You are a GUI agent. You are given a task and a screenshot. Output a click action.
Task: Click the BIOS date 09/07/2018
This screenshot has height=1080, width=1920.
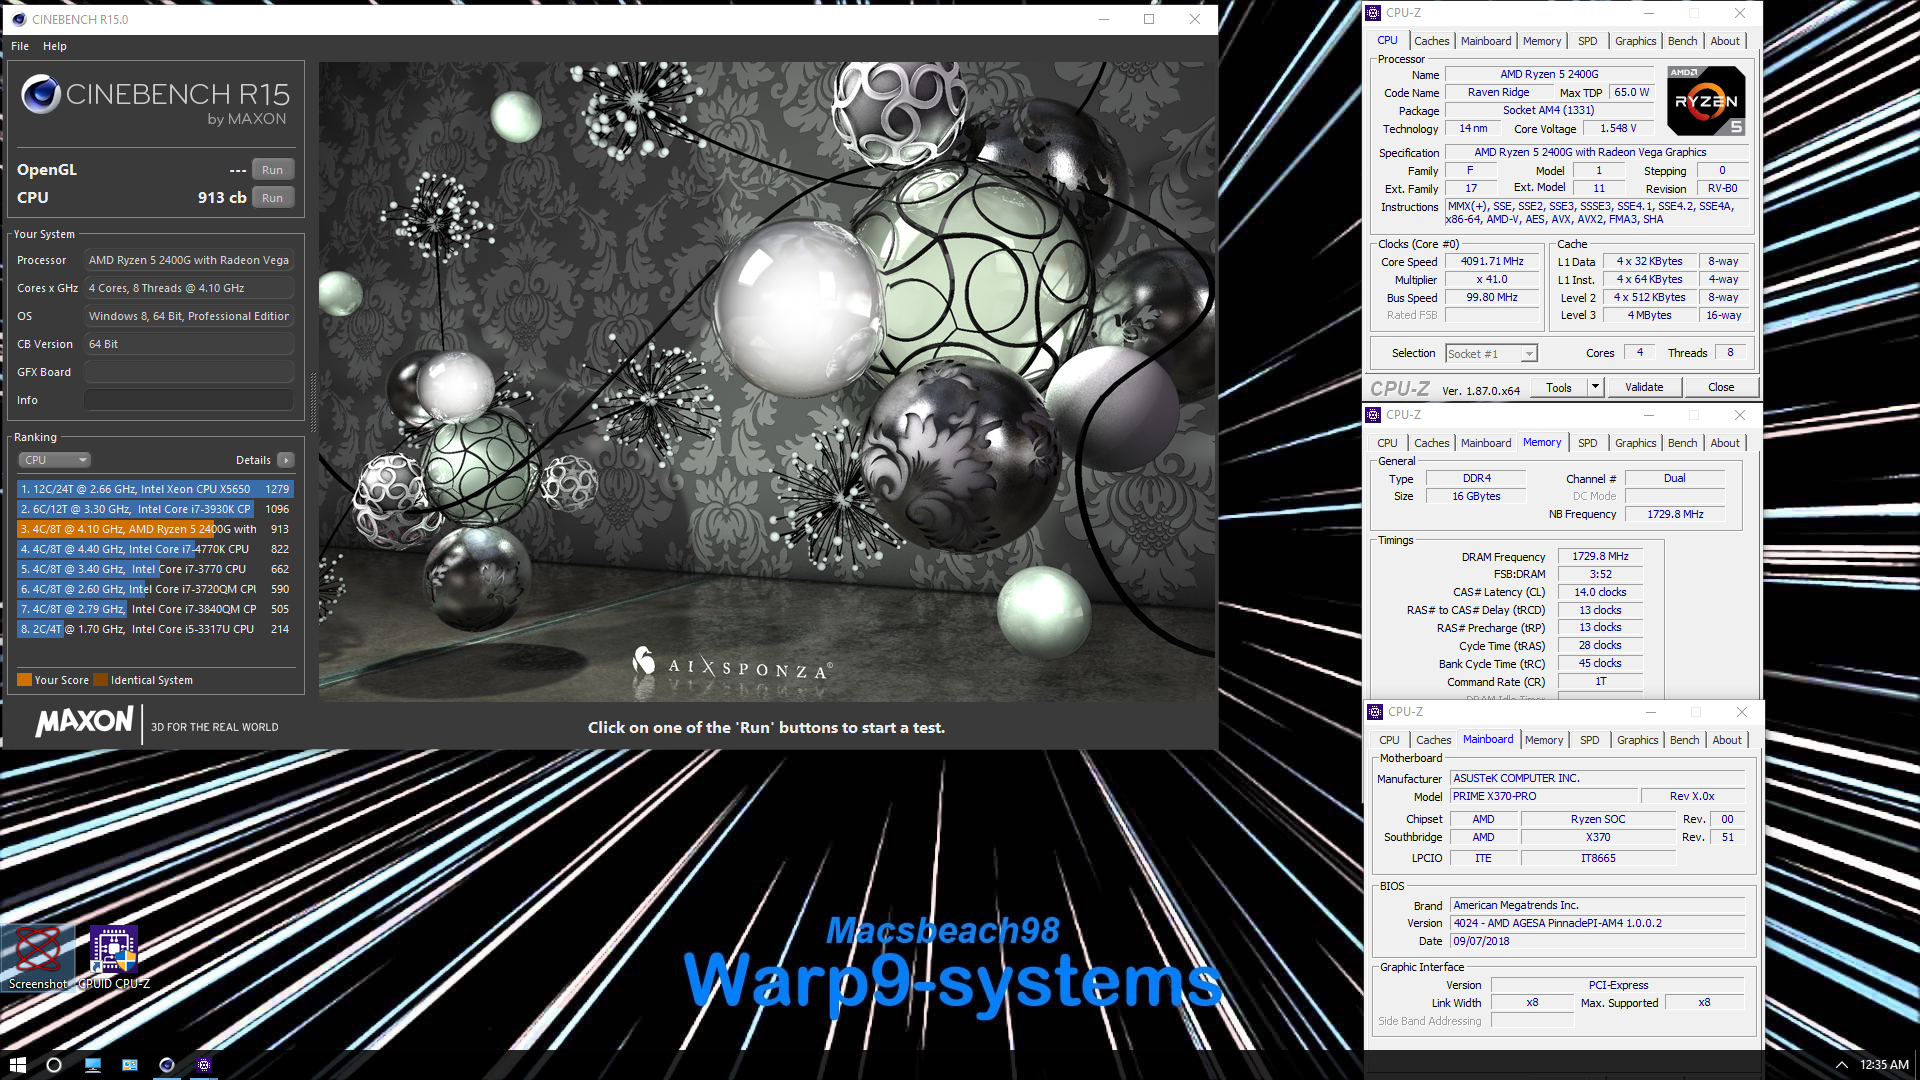click(1598, 942)
